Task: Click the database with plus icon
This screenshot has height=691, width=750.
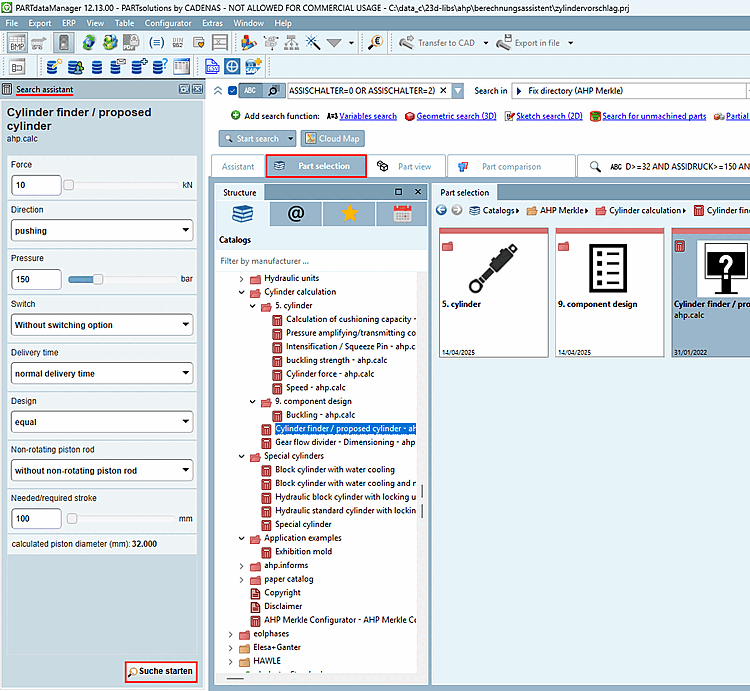Action: tap(139, 66)
